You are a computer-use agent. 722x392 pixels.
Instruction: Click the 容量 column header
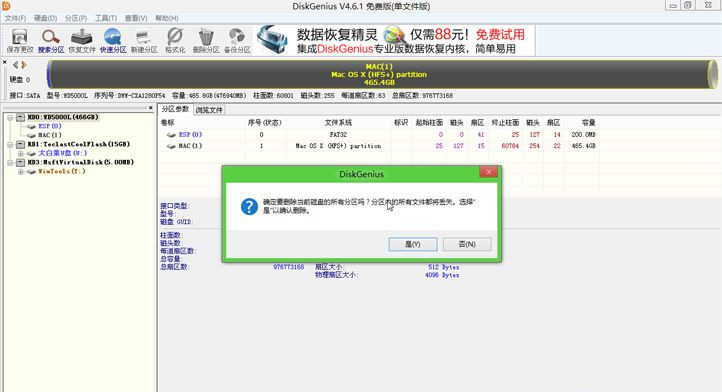tap(588, 123)
